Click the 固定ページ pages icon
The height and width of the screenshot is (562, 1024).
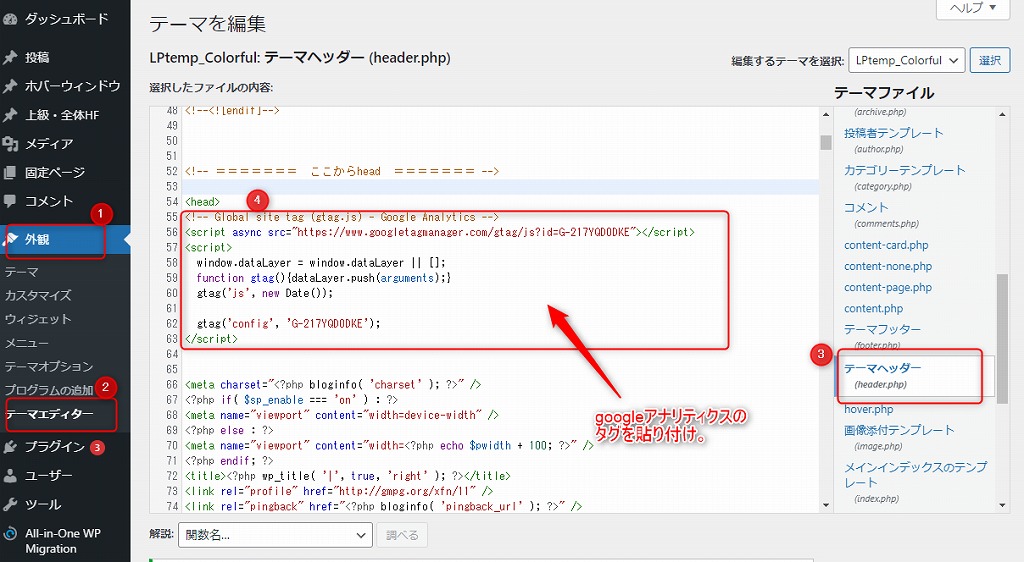11,173
